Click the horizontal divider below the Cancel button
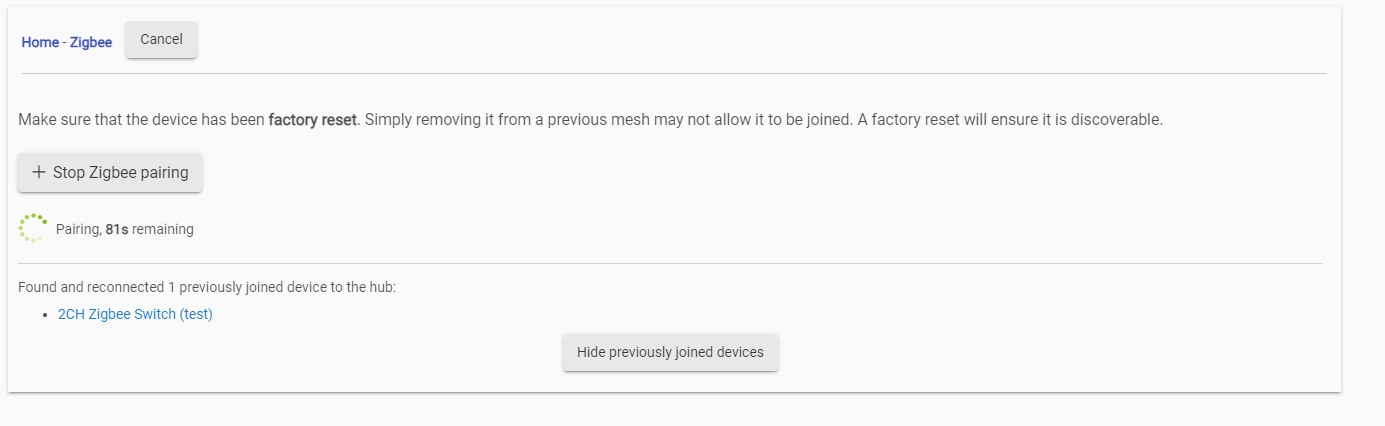The height and width of the screenshot is (426, 1385). (674, 74)
